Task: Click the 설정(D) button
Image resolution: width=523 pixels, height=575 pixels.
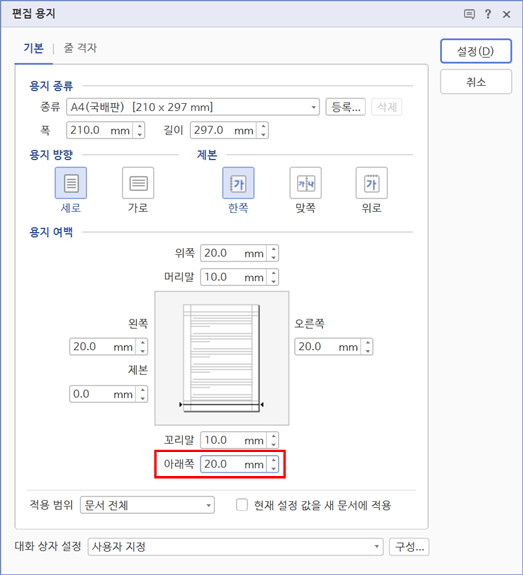Action: (x=476, y=51)
